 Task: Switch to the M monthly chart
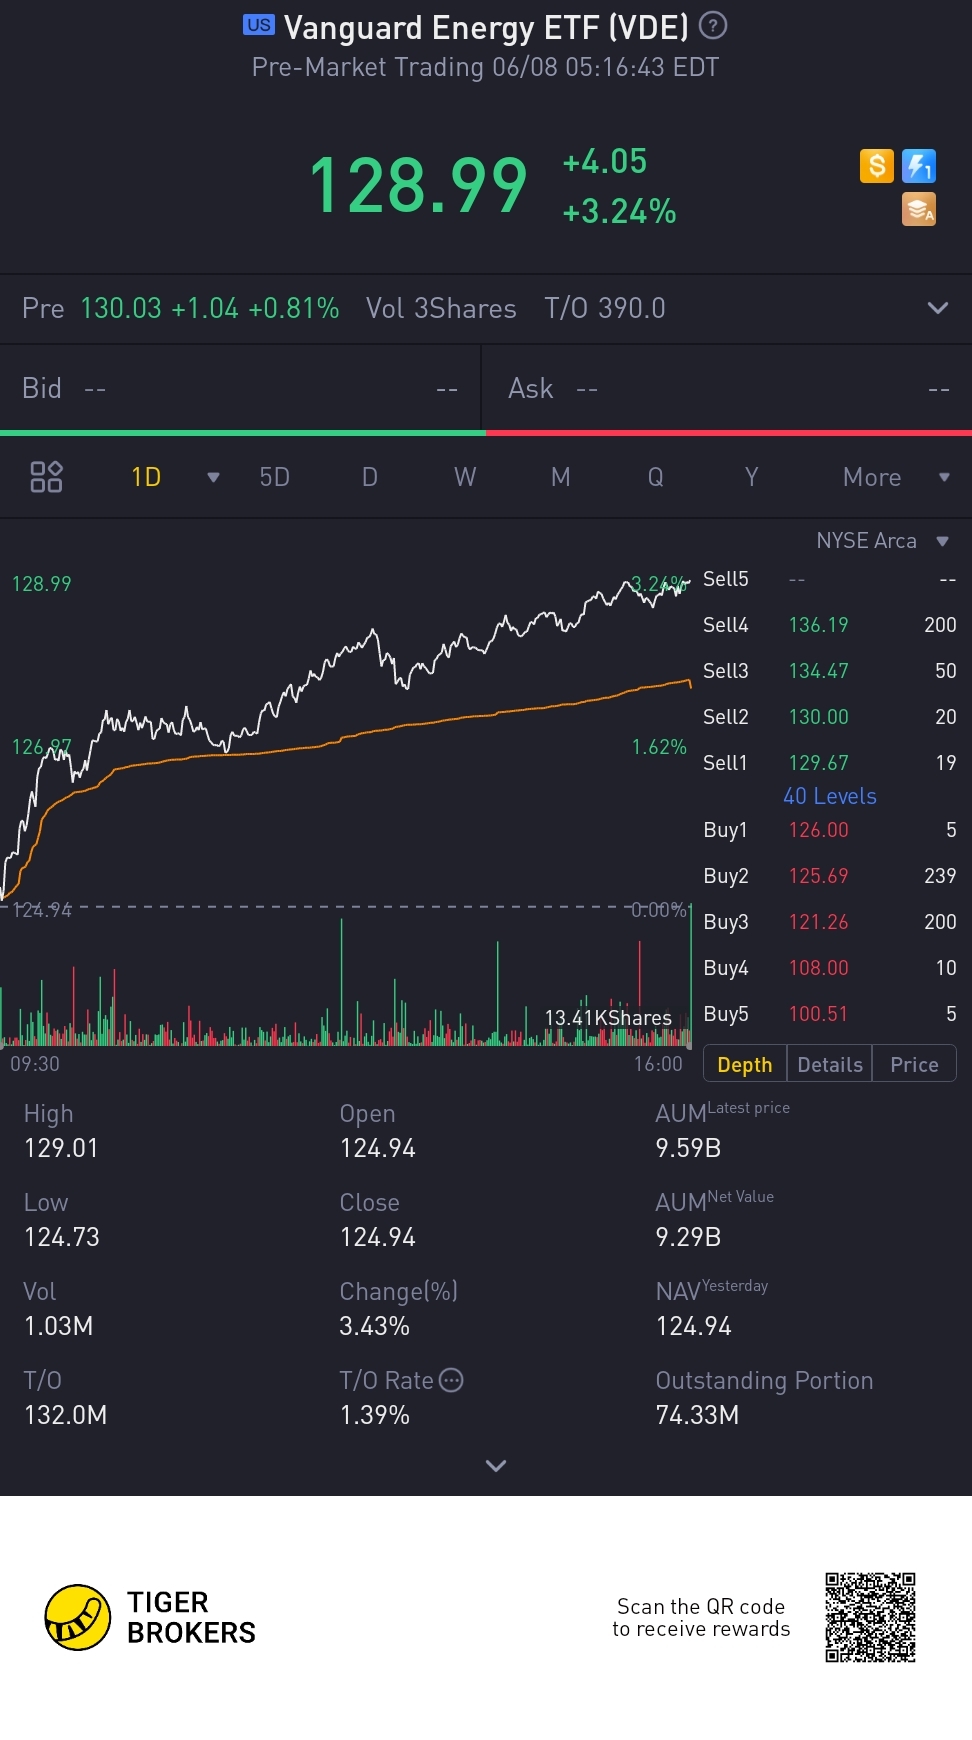click(x=561, y=477)
